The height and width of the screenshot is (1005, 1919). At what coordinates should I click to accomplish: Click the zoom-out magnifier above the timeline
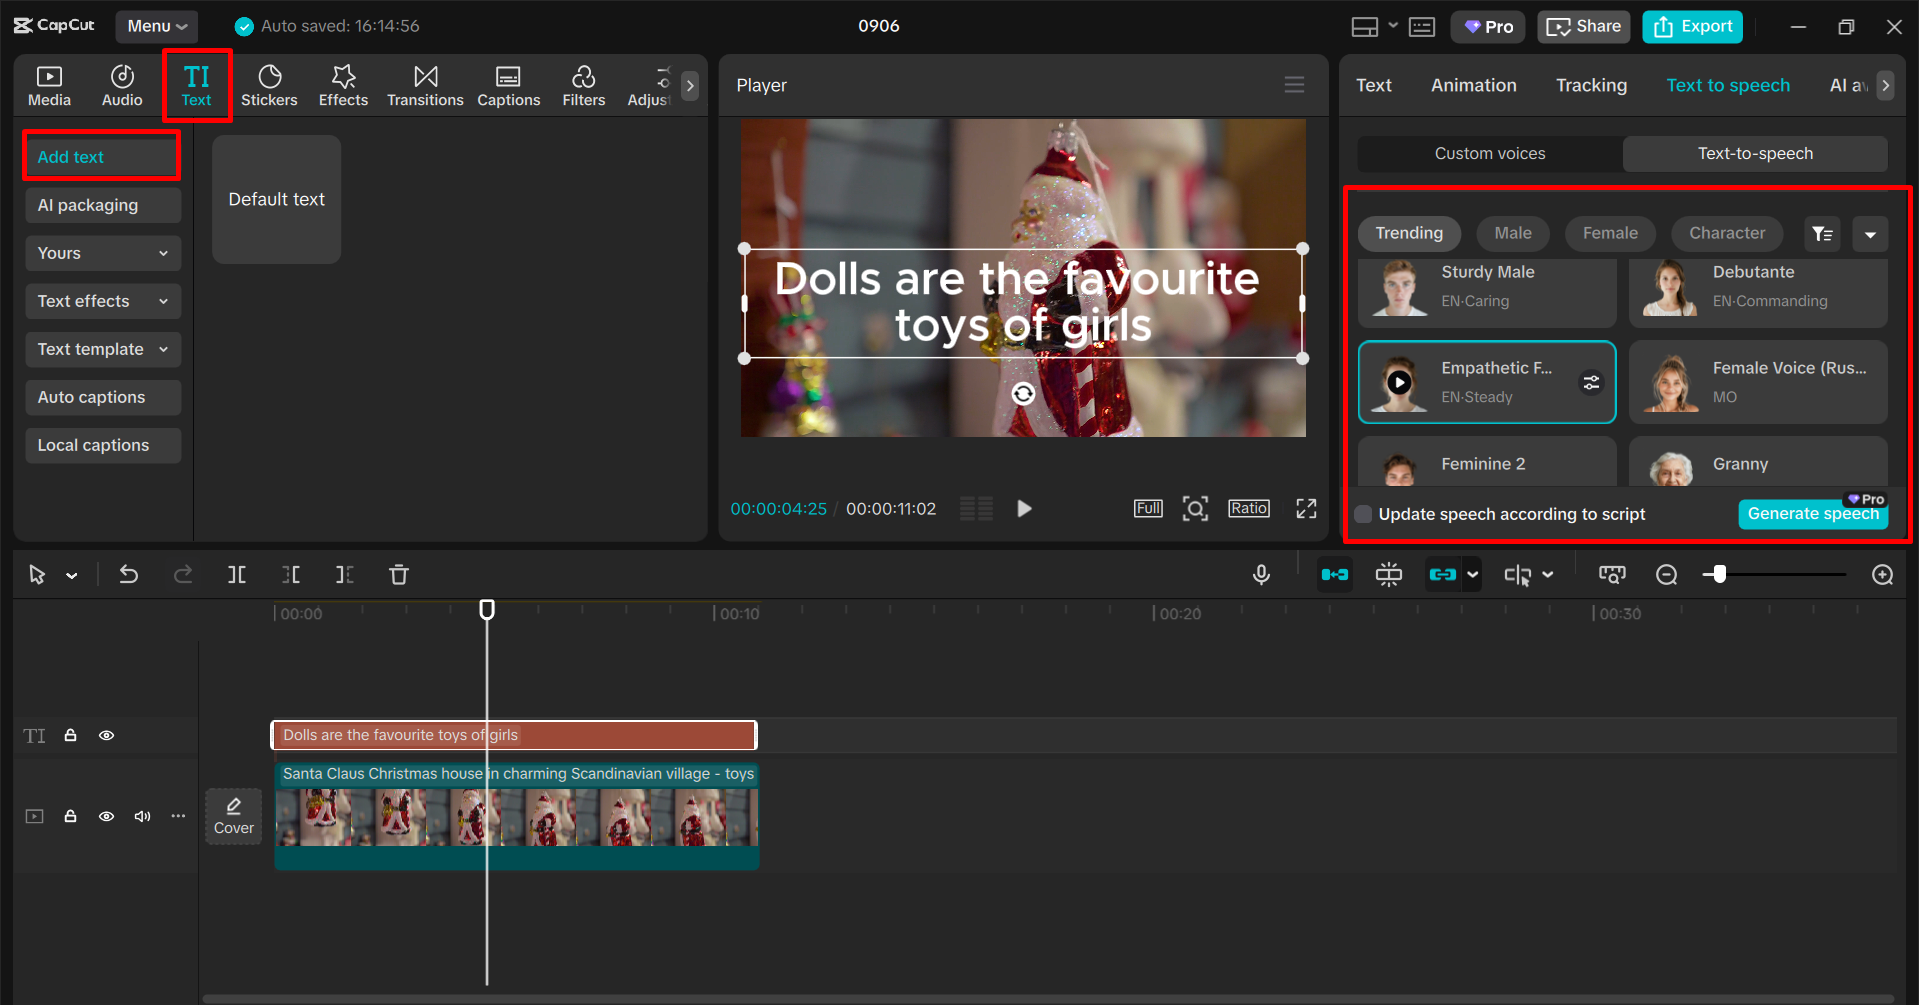tap(1666, 575)
